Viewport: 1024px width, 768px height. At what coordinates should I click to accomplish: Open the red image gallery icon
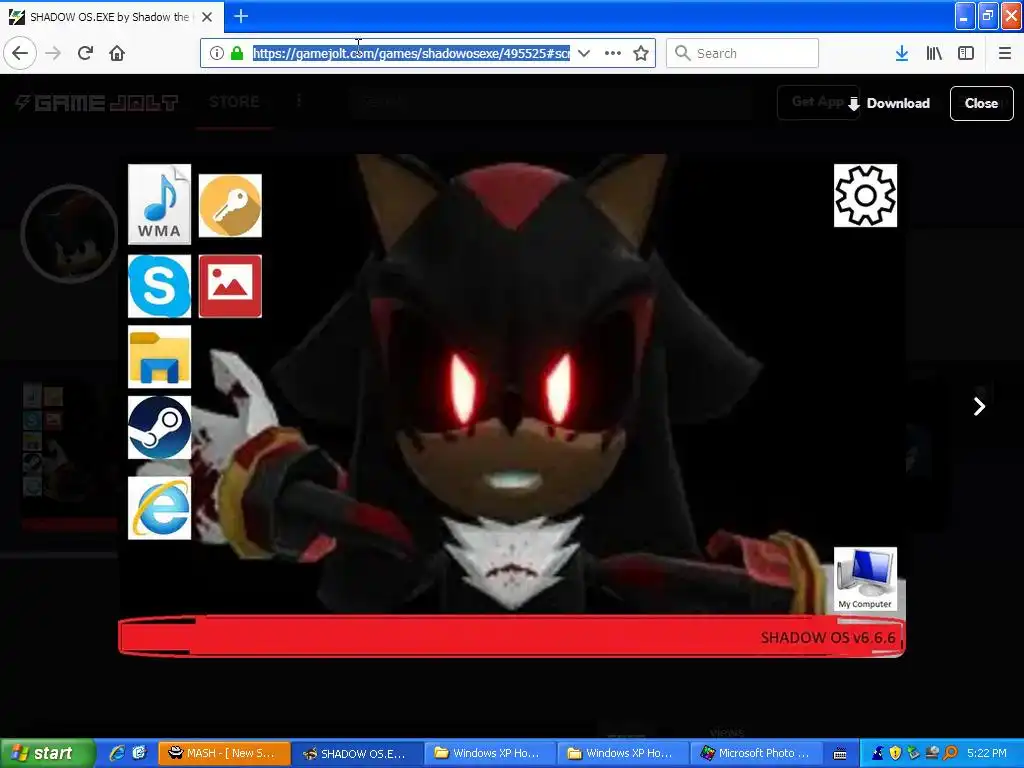tap(230, 286)
